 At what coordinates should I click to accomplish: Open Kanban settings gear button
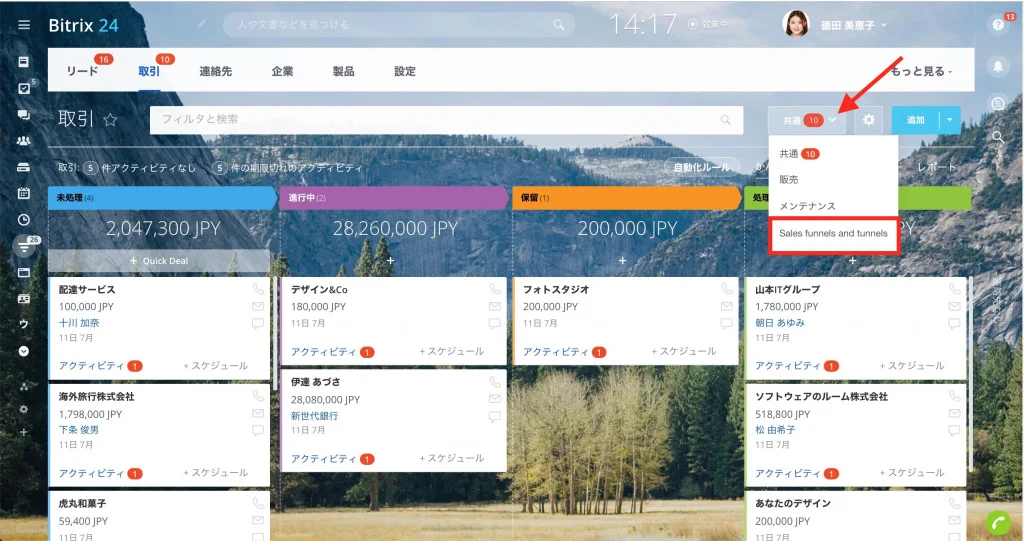pyautogui.click(x=868, y=120)
